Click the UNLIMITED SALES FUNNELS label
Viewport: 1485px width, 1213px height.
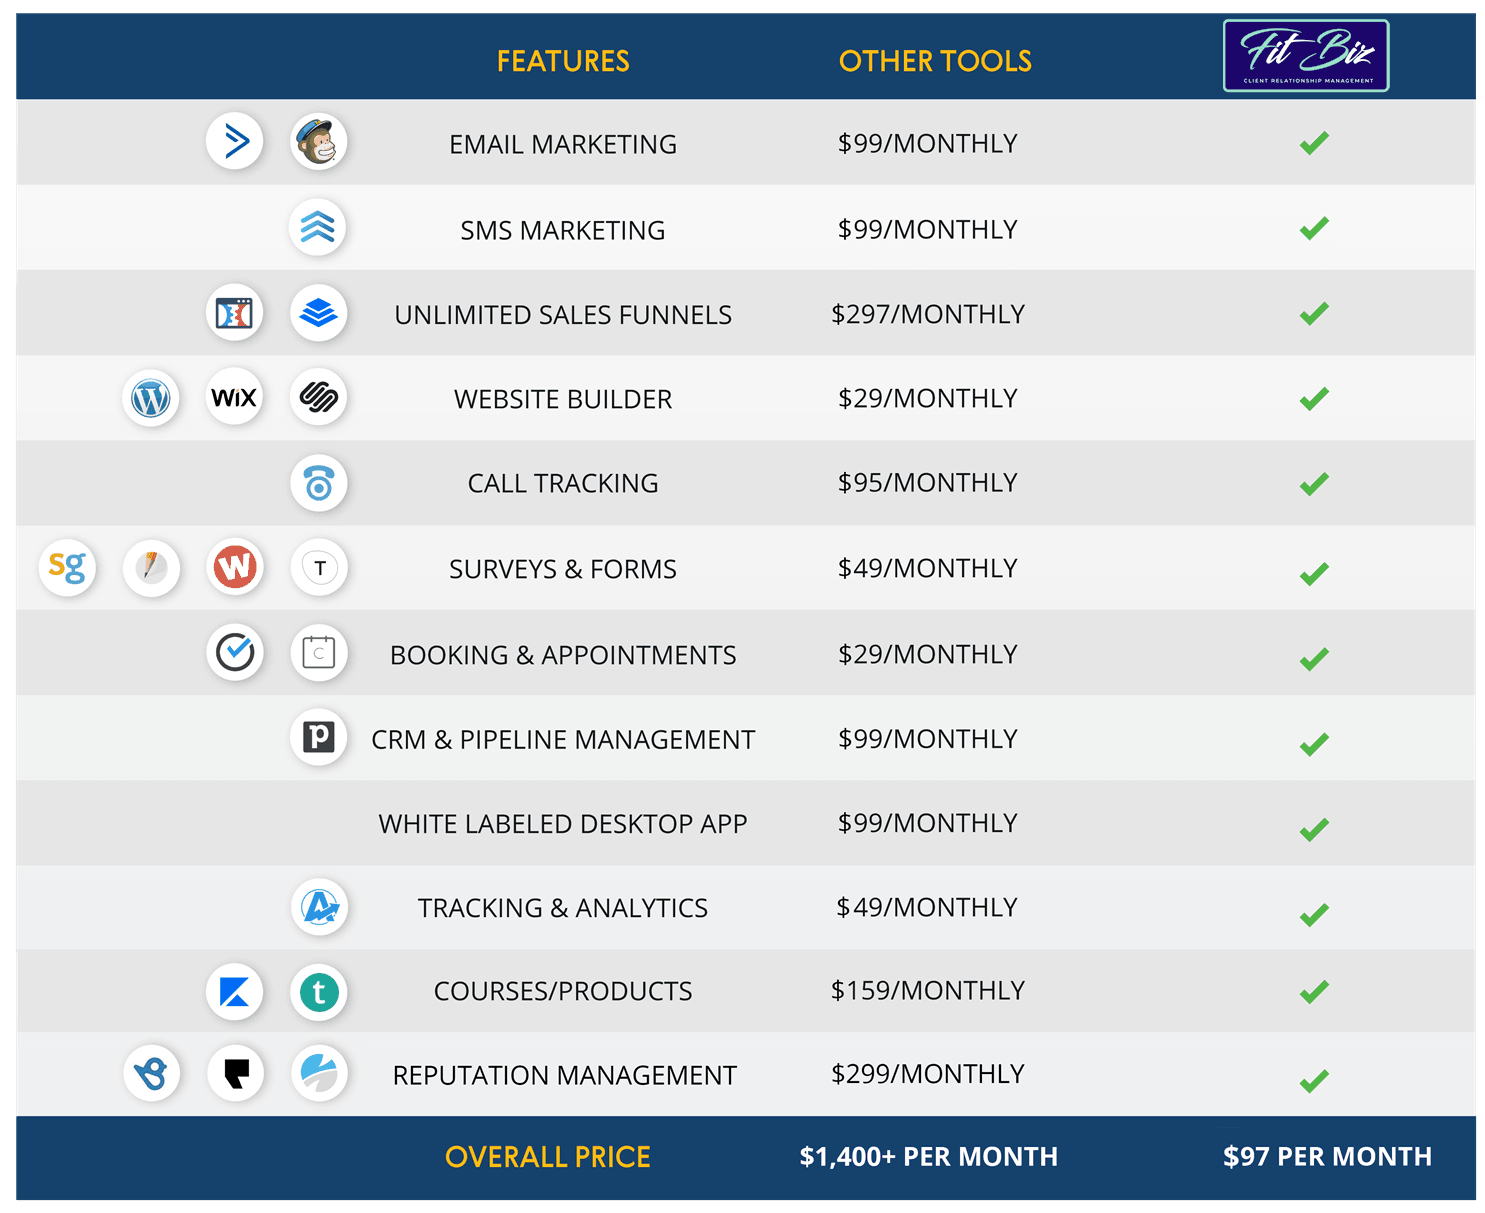[x=563, y=315]
